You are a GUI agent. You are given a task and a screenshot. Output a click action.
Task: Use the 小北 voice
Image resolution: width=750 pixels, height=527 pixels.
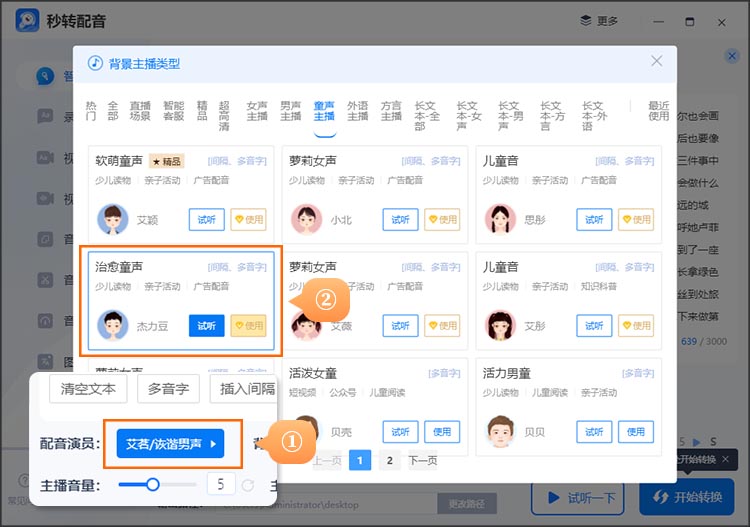pos(442,220)
